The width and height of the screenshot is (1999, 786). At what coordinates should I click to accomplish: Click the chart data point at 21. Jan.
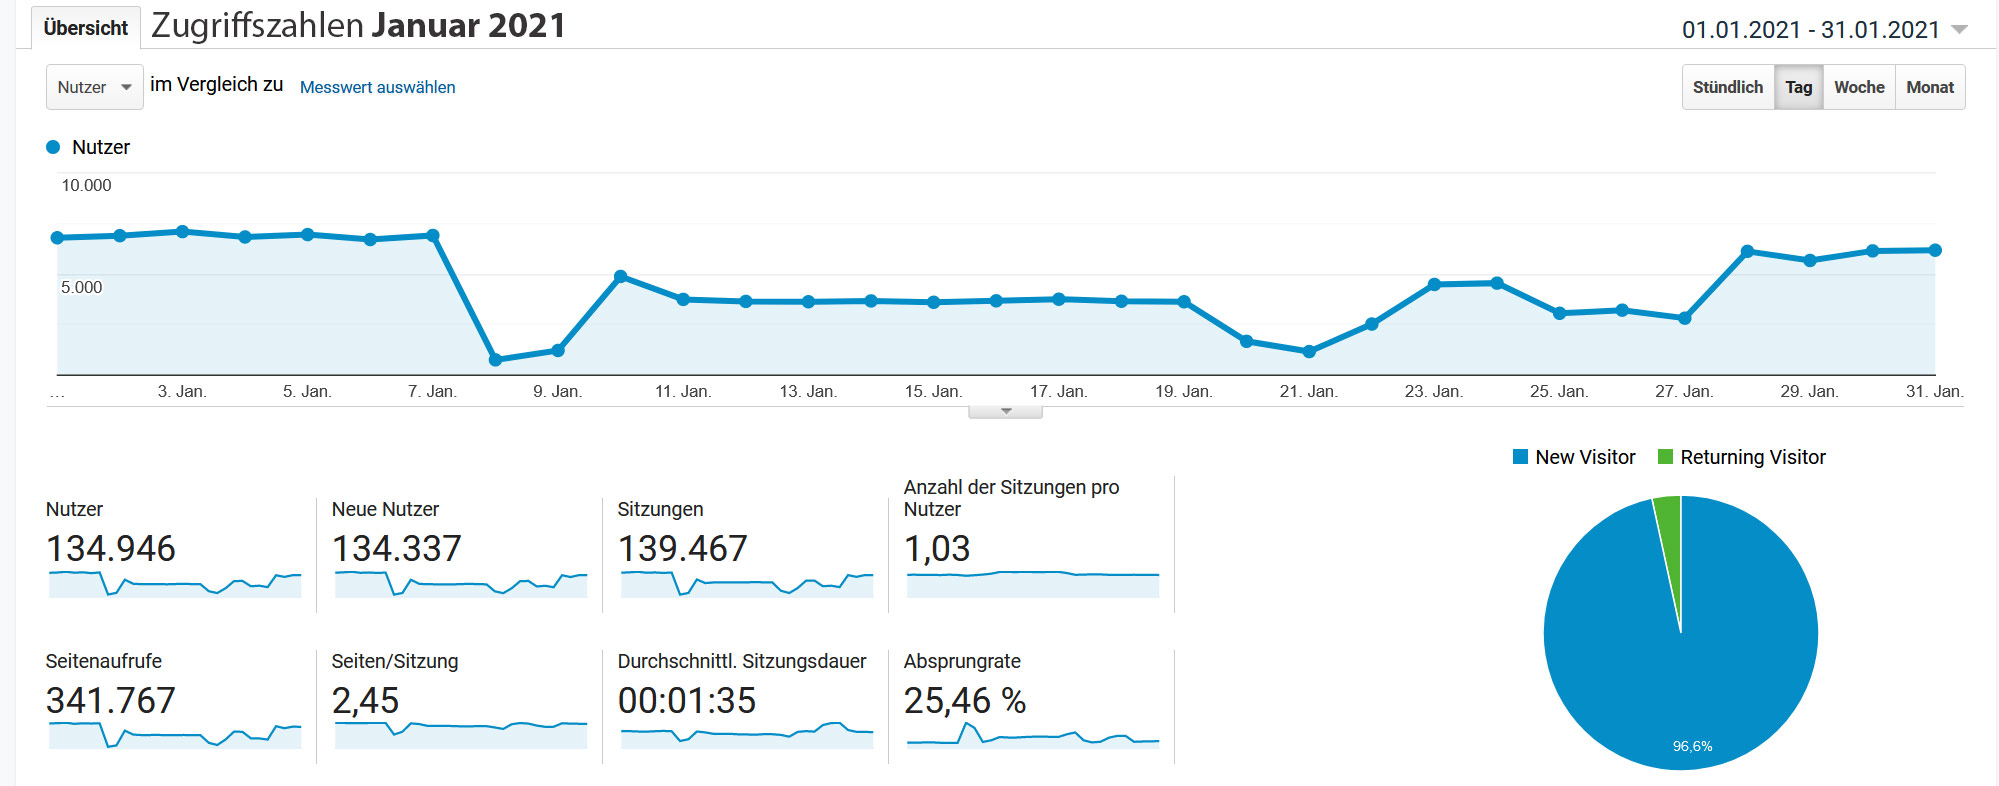point(1309,351)
